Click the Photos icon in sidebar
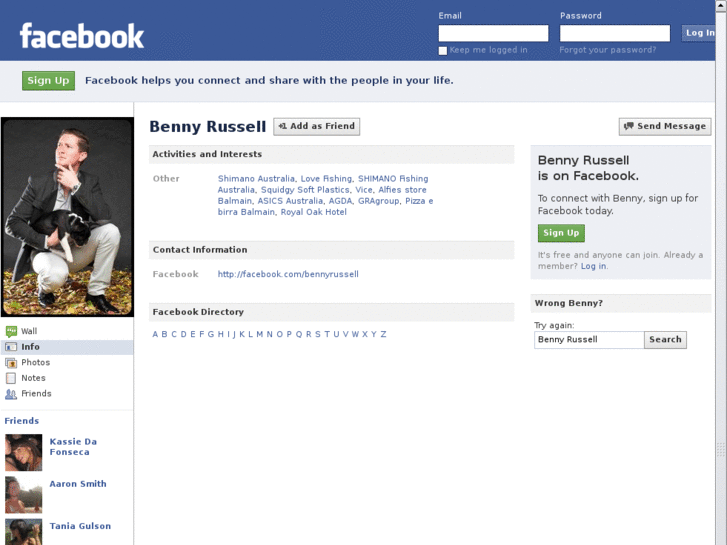 click(x=11, y=363)
